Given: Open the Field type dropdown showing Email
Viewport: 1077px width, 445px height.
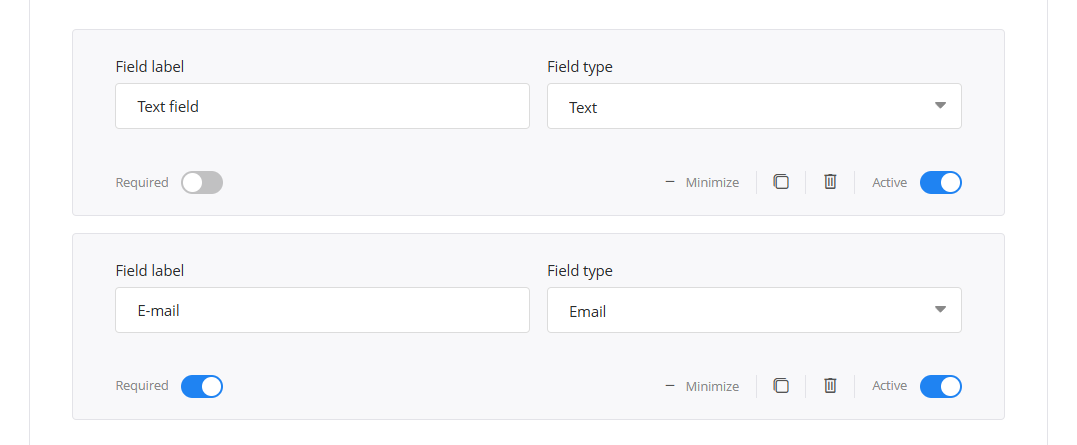Looking at the screenshot, I should [x=754, y=310].
